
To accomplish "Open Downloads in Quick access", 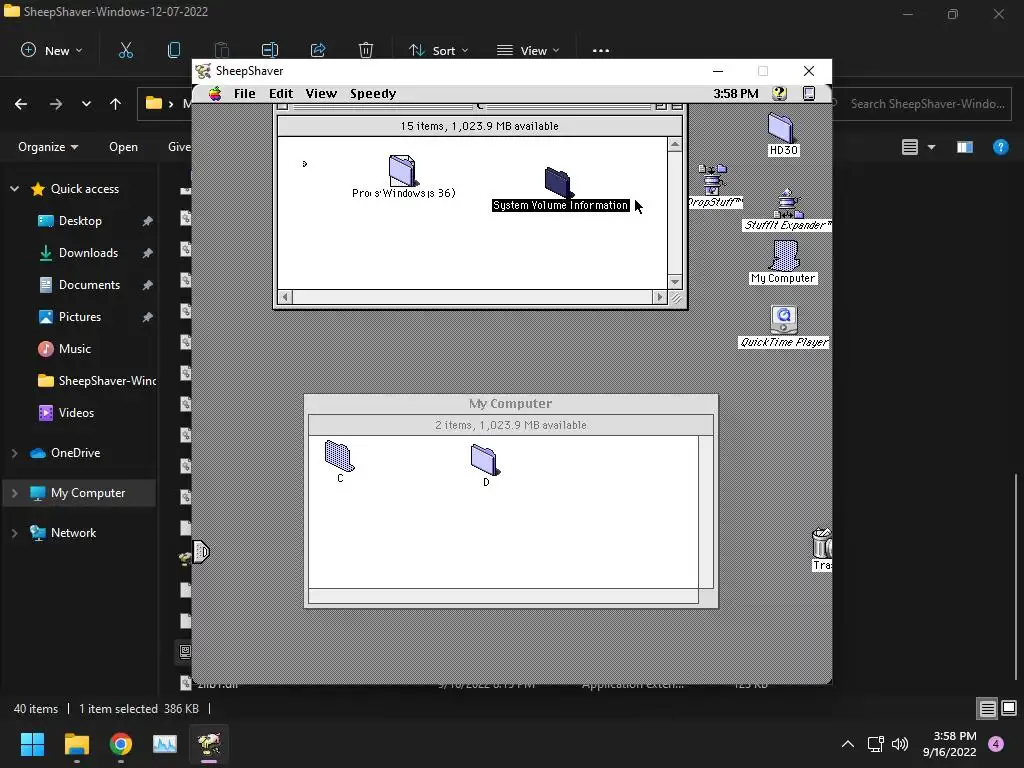I will point(88,253).
